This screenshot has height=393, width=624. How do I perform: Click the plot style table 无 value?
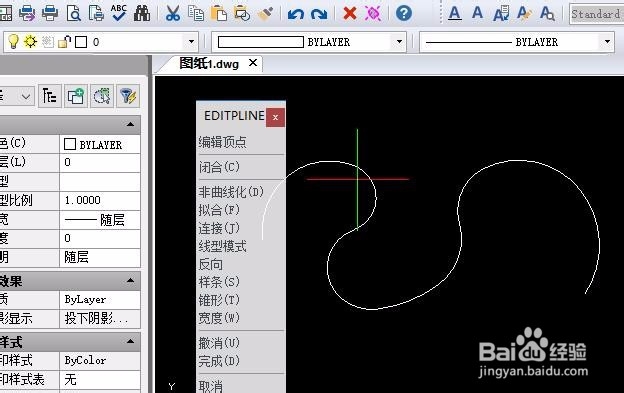(x=100, y=379)
